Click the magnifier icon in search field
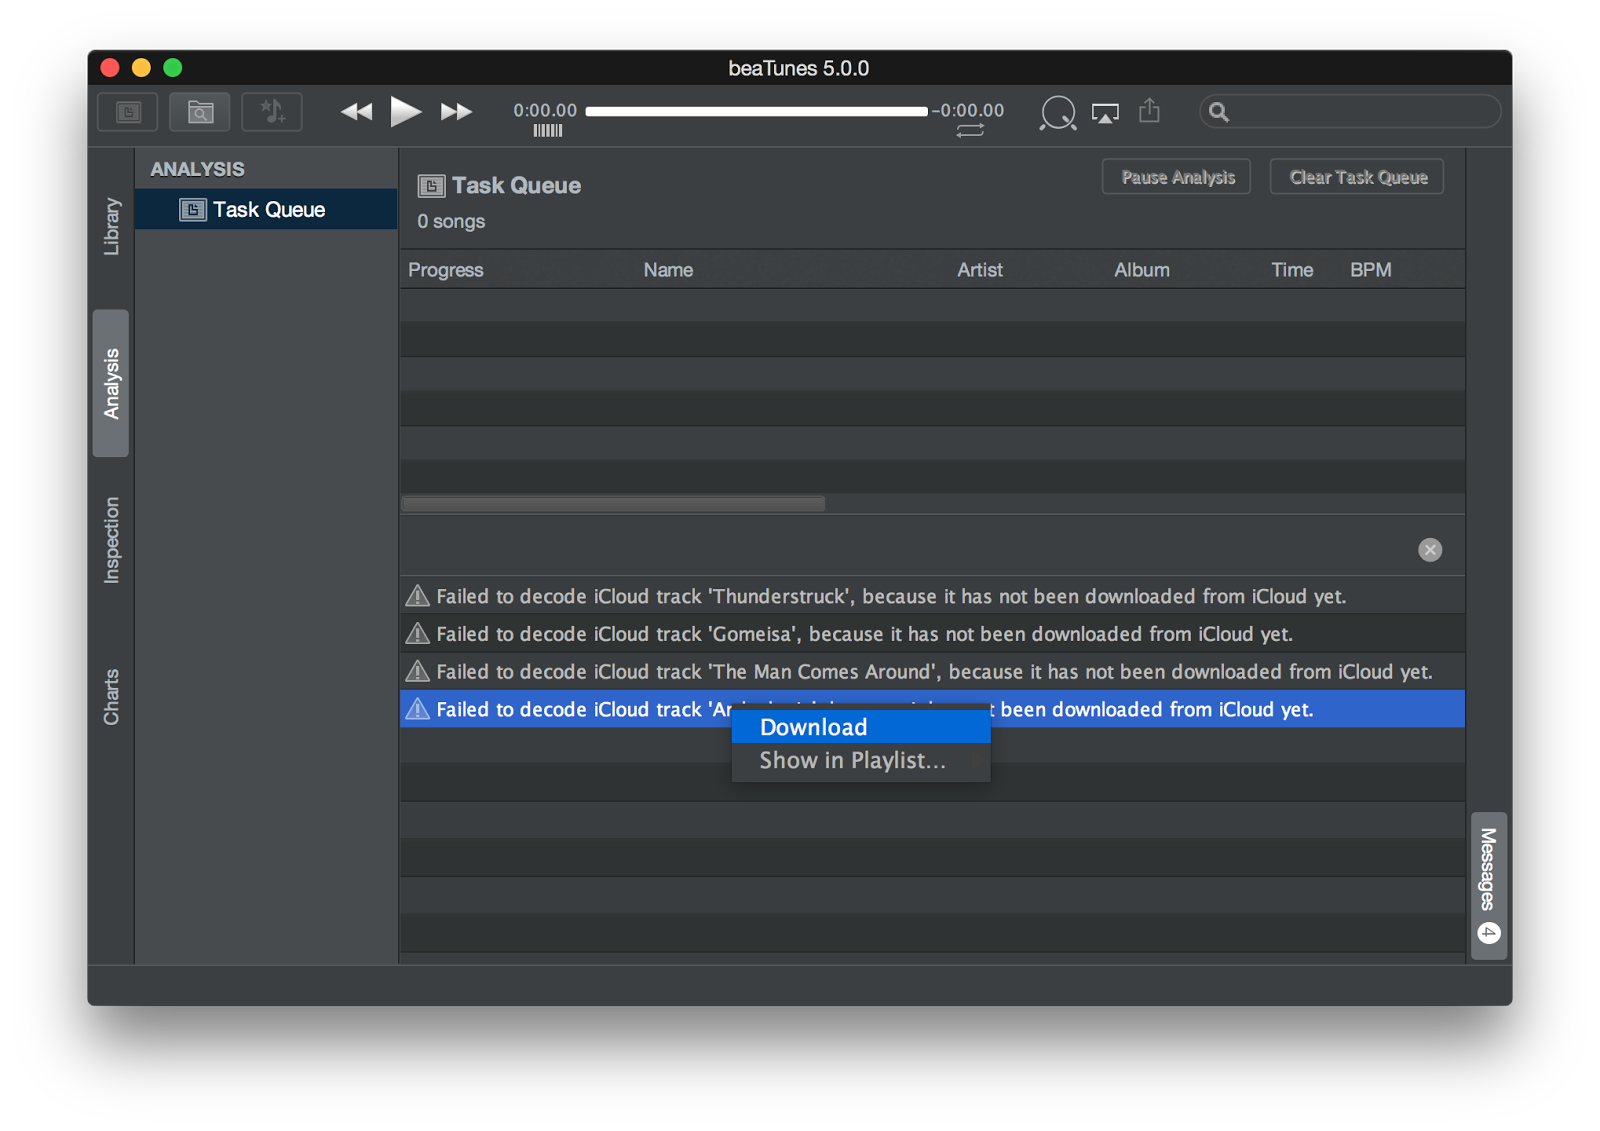Image resolution: width=1600 pixels, height=1131 pixels. click(1218, 112)
